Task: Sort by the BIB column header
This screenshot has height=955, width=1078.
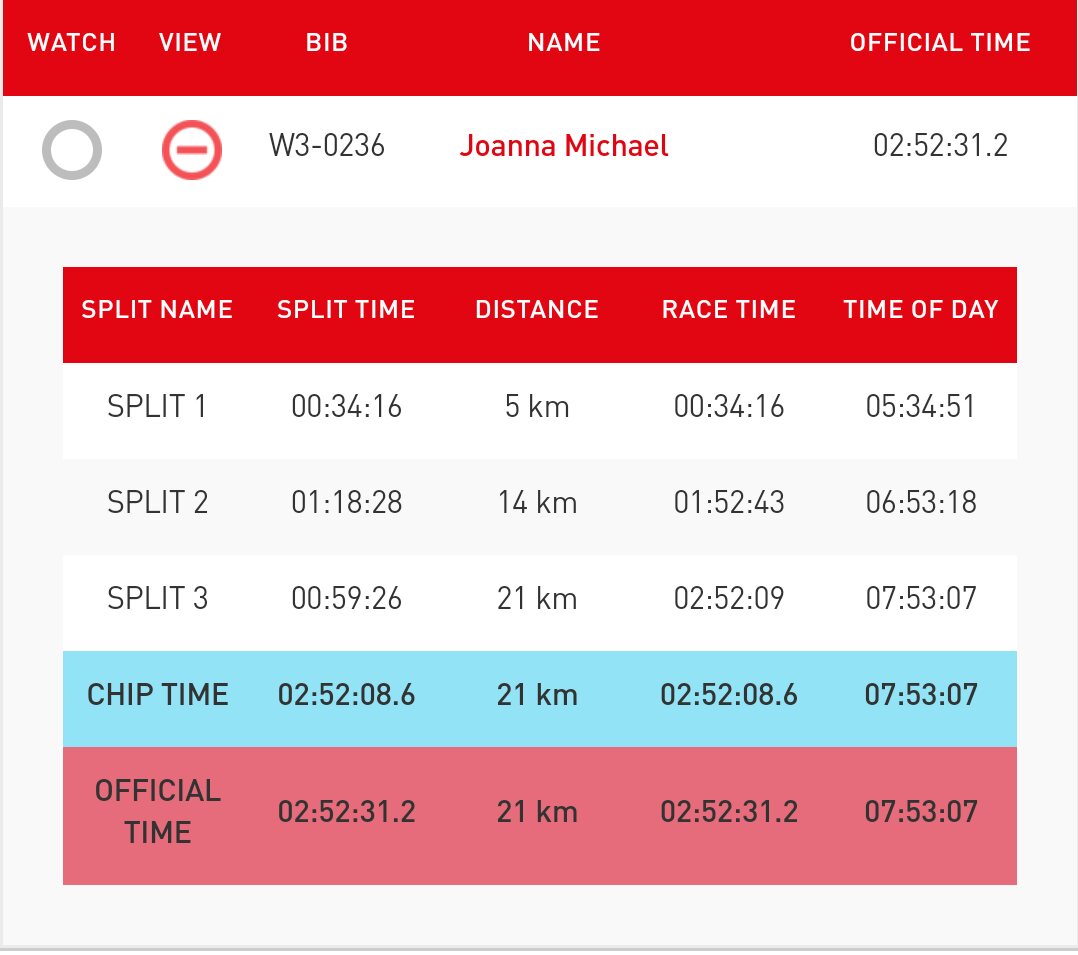Action: tap(327, 43)
